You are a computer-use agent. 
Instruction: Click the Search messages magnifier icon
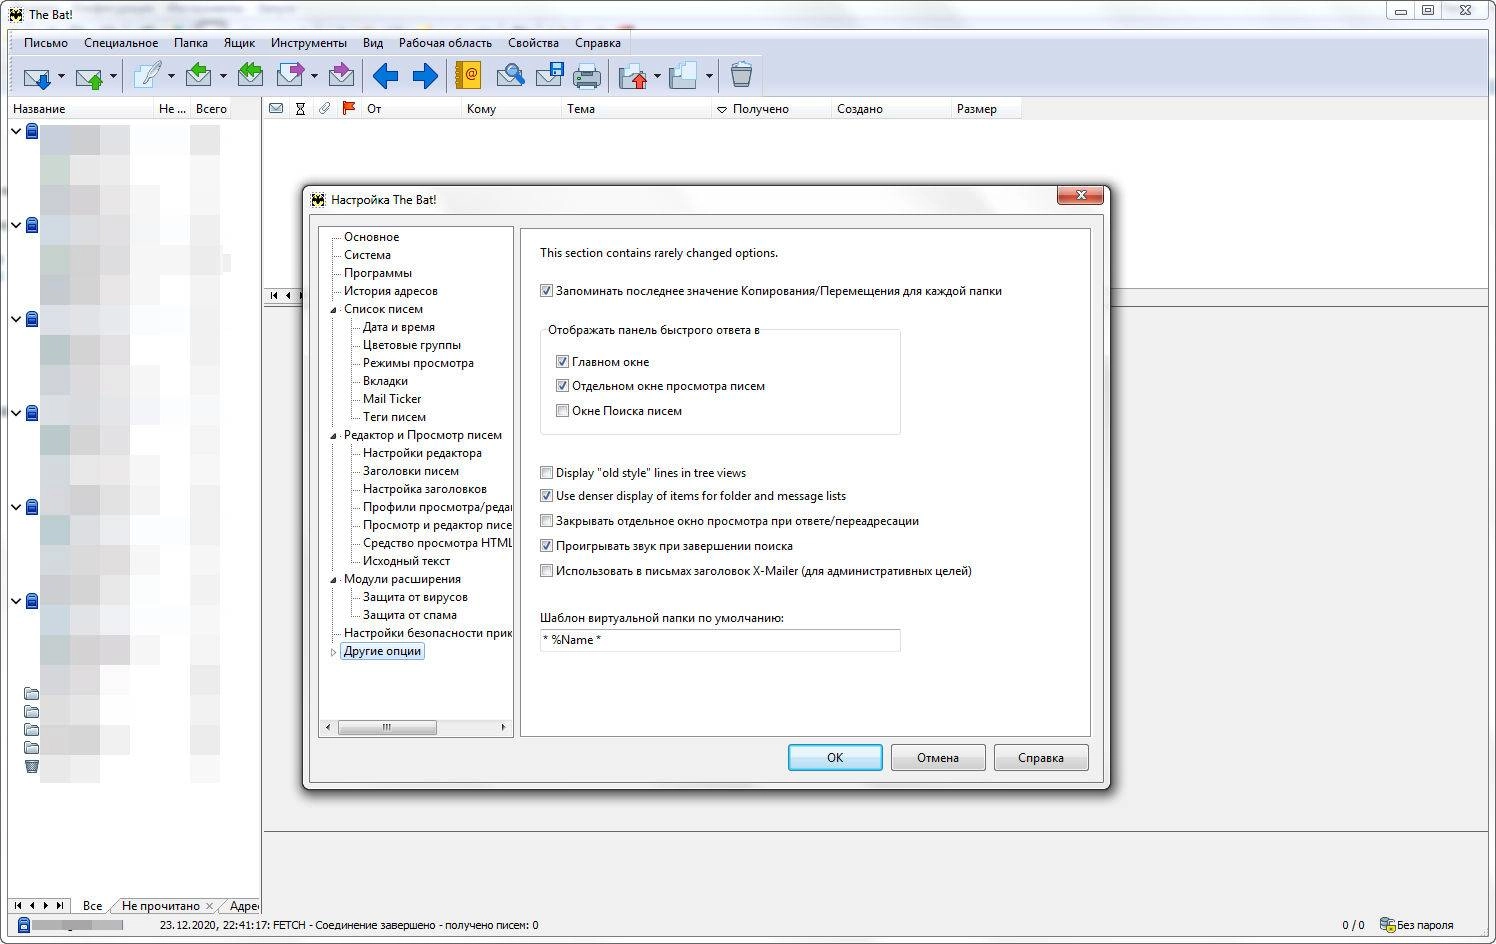510,76
